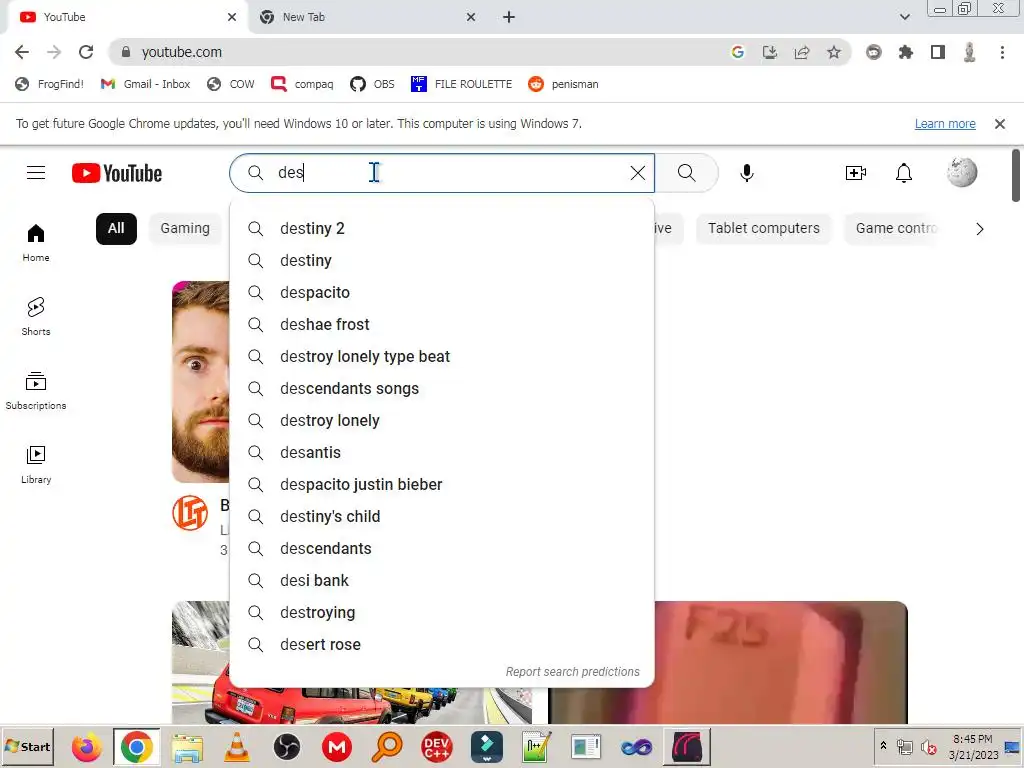Launch Firefox from taskbar
This screenshot has height=768, width=1024.
[87, 747]
